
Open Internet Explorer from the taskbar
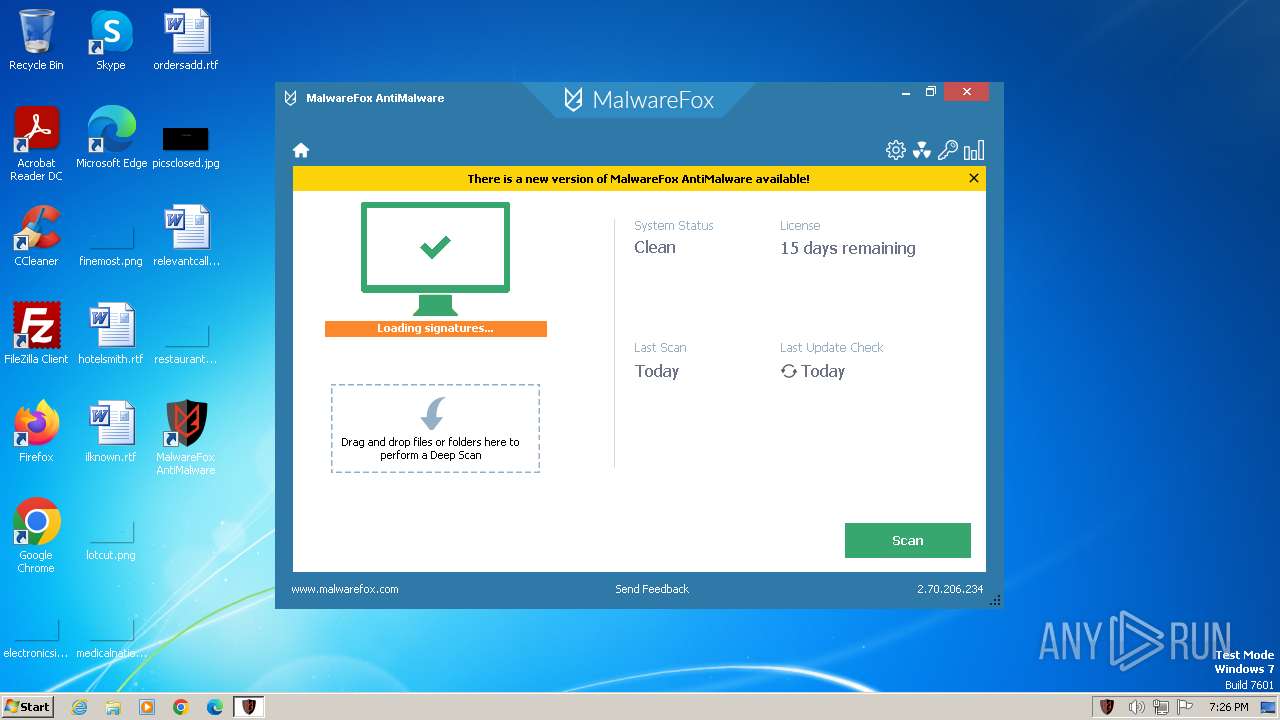[79, 707]
